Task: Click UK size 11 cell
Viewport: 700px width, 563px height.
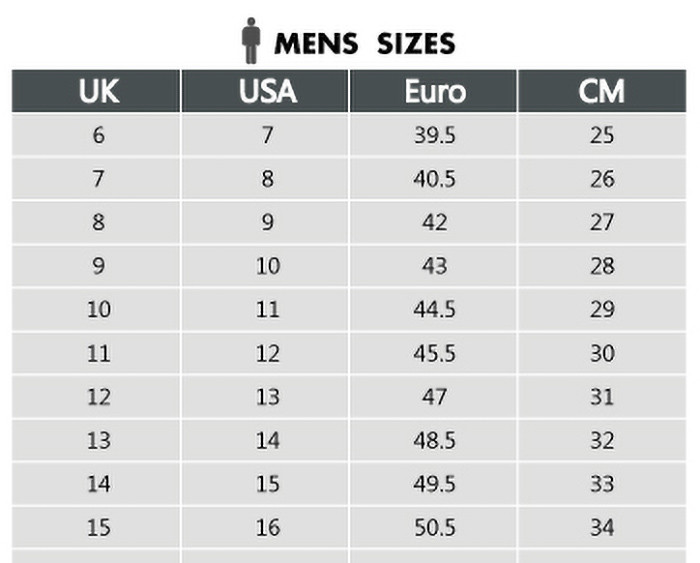Action: click(x=96, y=353)
